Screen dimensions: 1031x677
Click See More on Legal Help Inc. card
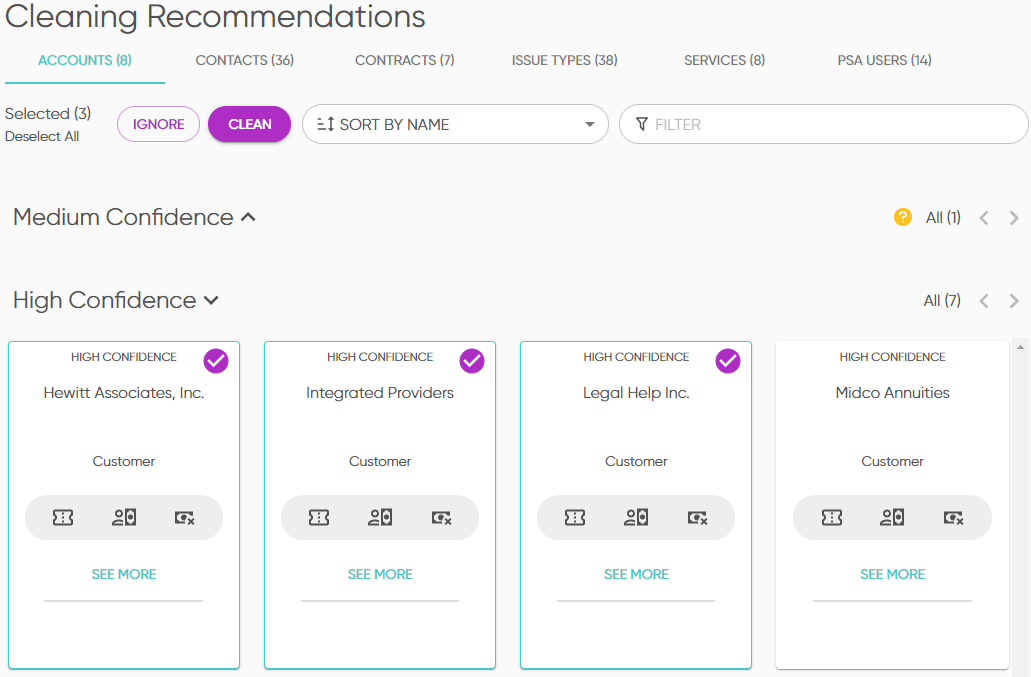[x=636, y=574]
